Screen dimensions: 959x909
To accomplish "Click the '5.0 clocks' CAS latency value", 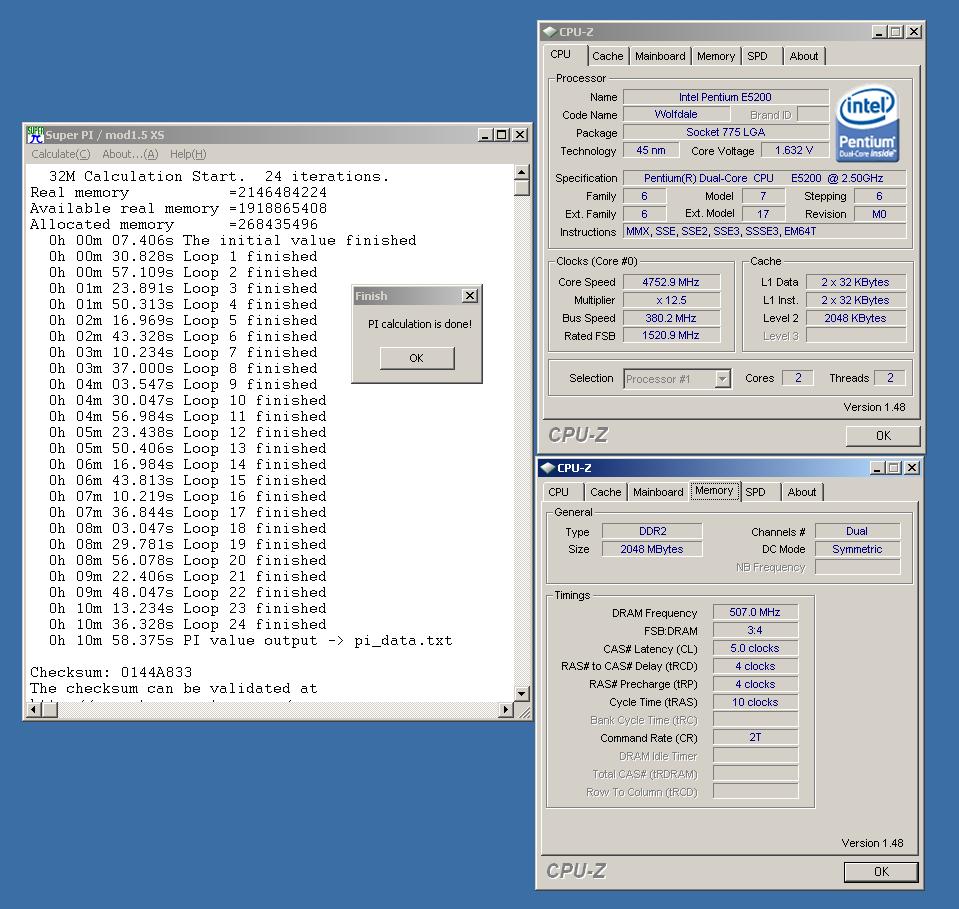I will (755, 648).
